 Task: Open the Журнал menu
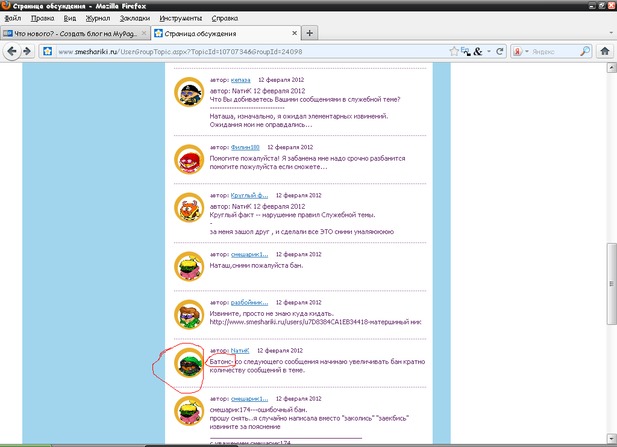pos(98,18)
